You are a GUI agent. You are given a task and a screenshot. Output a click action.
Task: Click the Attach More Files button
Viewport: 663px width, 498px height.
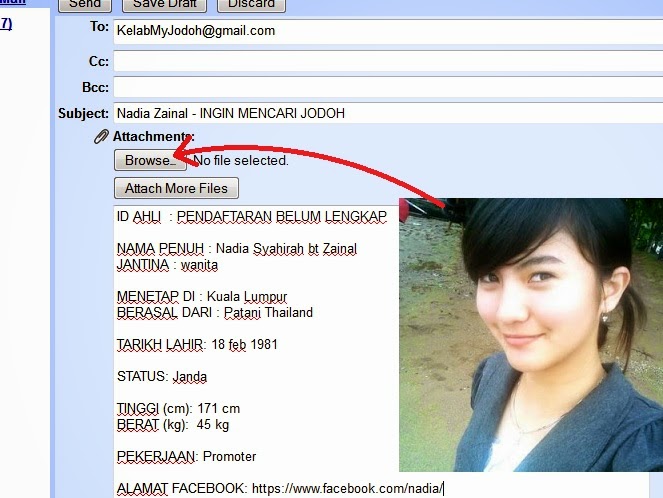[x=176, y=188]
